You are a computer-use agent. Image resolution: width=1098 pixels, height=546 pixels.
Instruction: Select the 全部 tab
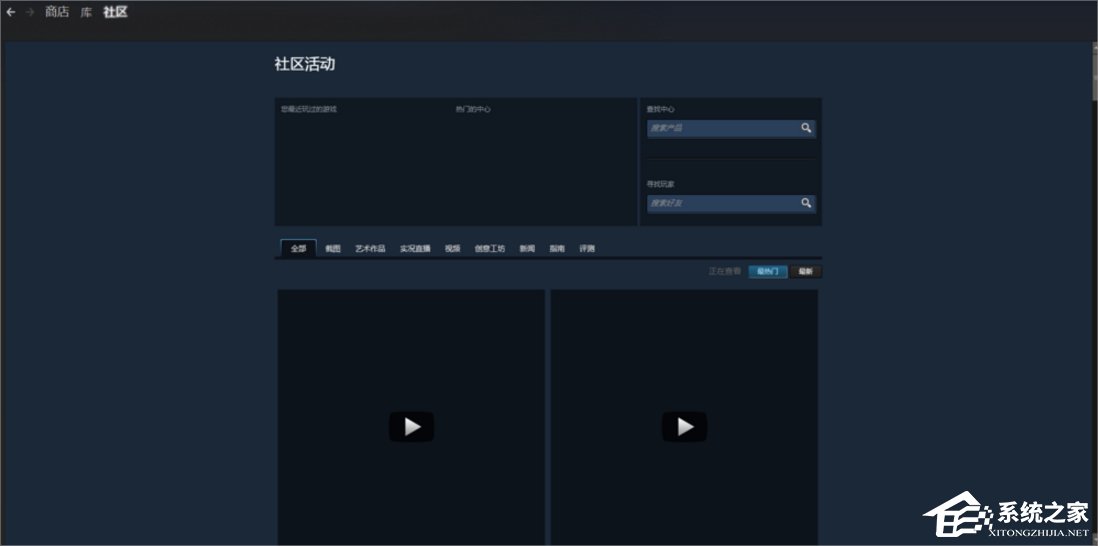(x=298, y=249)
